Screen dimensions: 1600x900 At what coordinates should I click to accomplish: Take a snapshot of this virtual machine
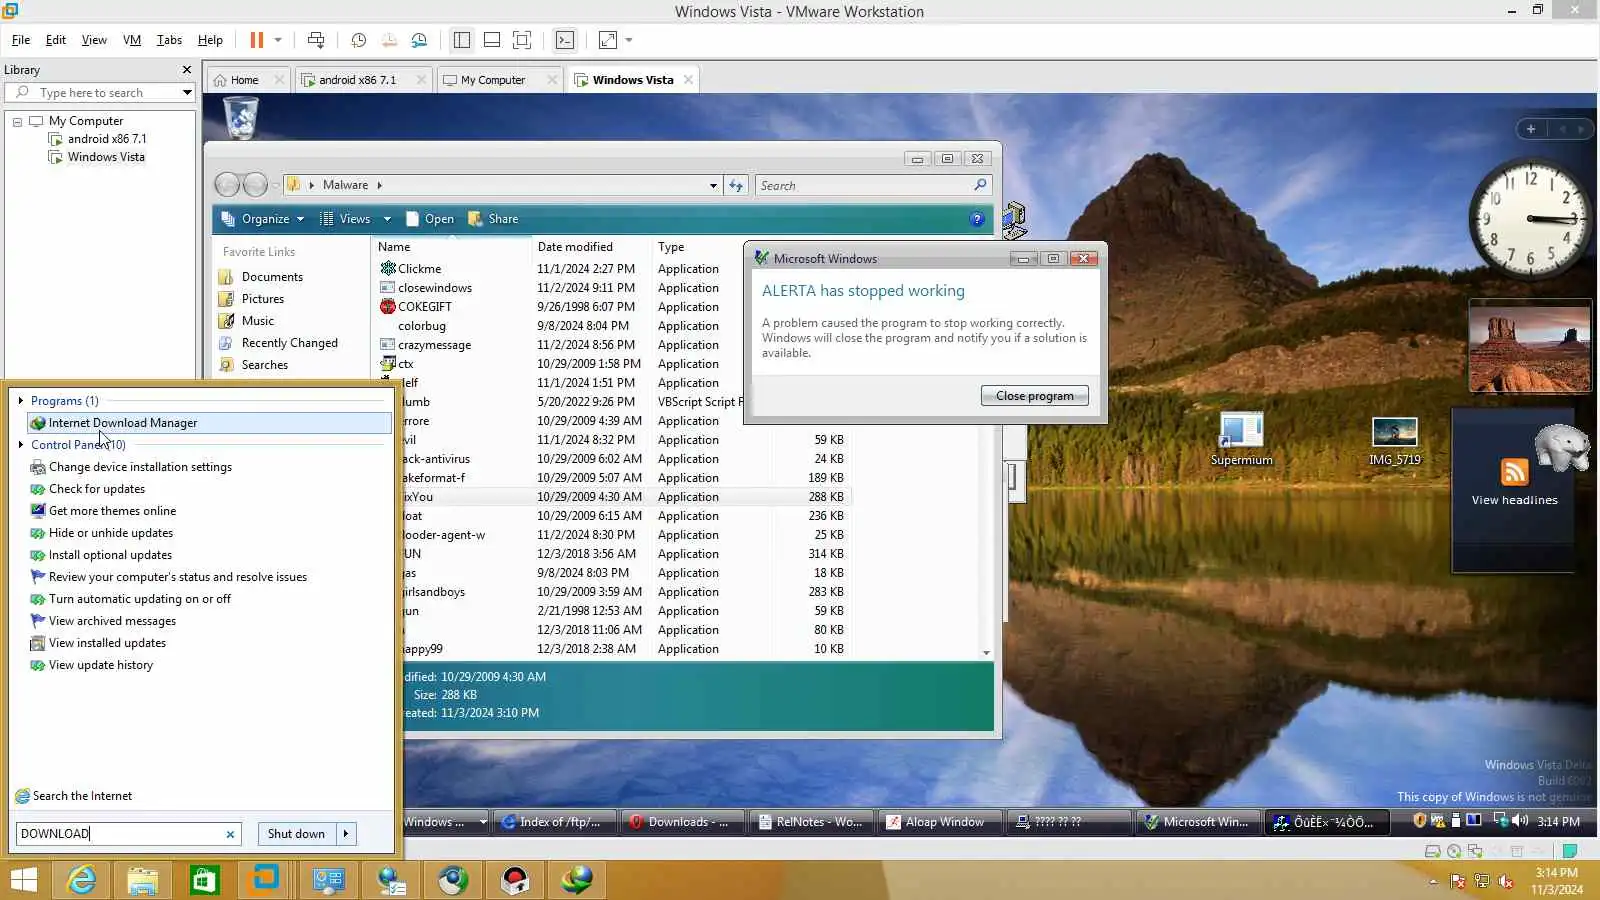pos(359,40)
